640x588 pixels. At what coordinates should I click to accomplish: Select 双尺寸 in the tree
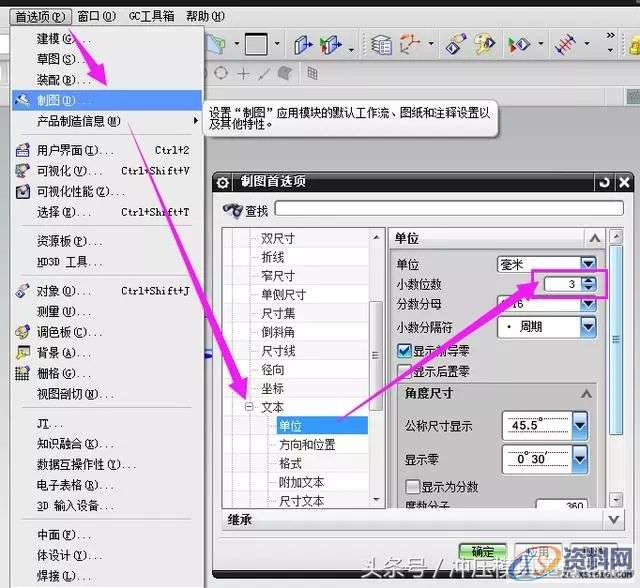[x=278, y=238]
